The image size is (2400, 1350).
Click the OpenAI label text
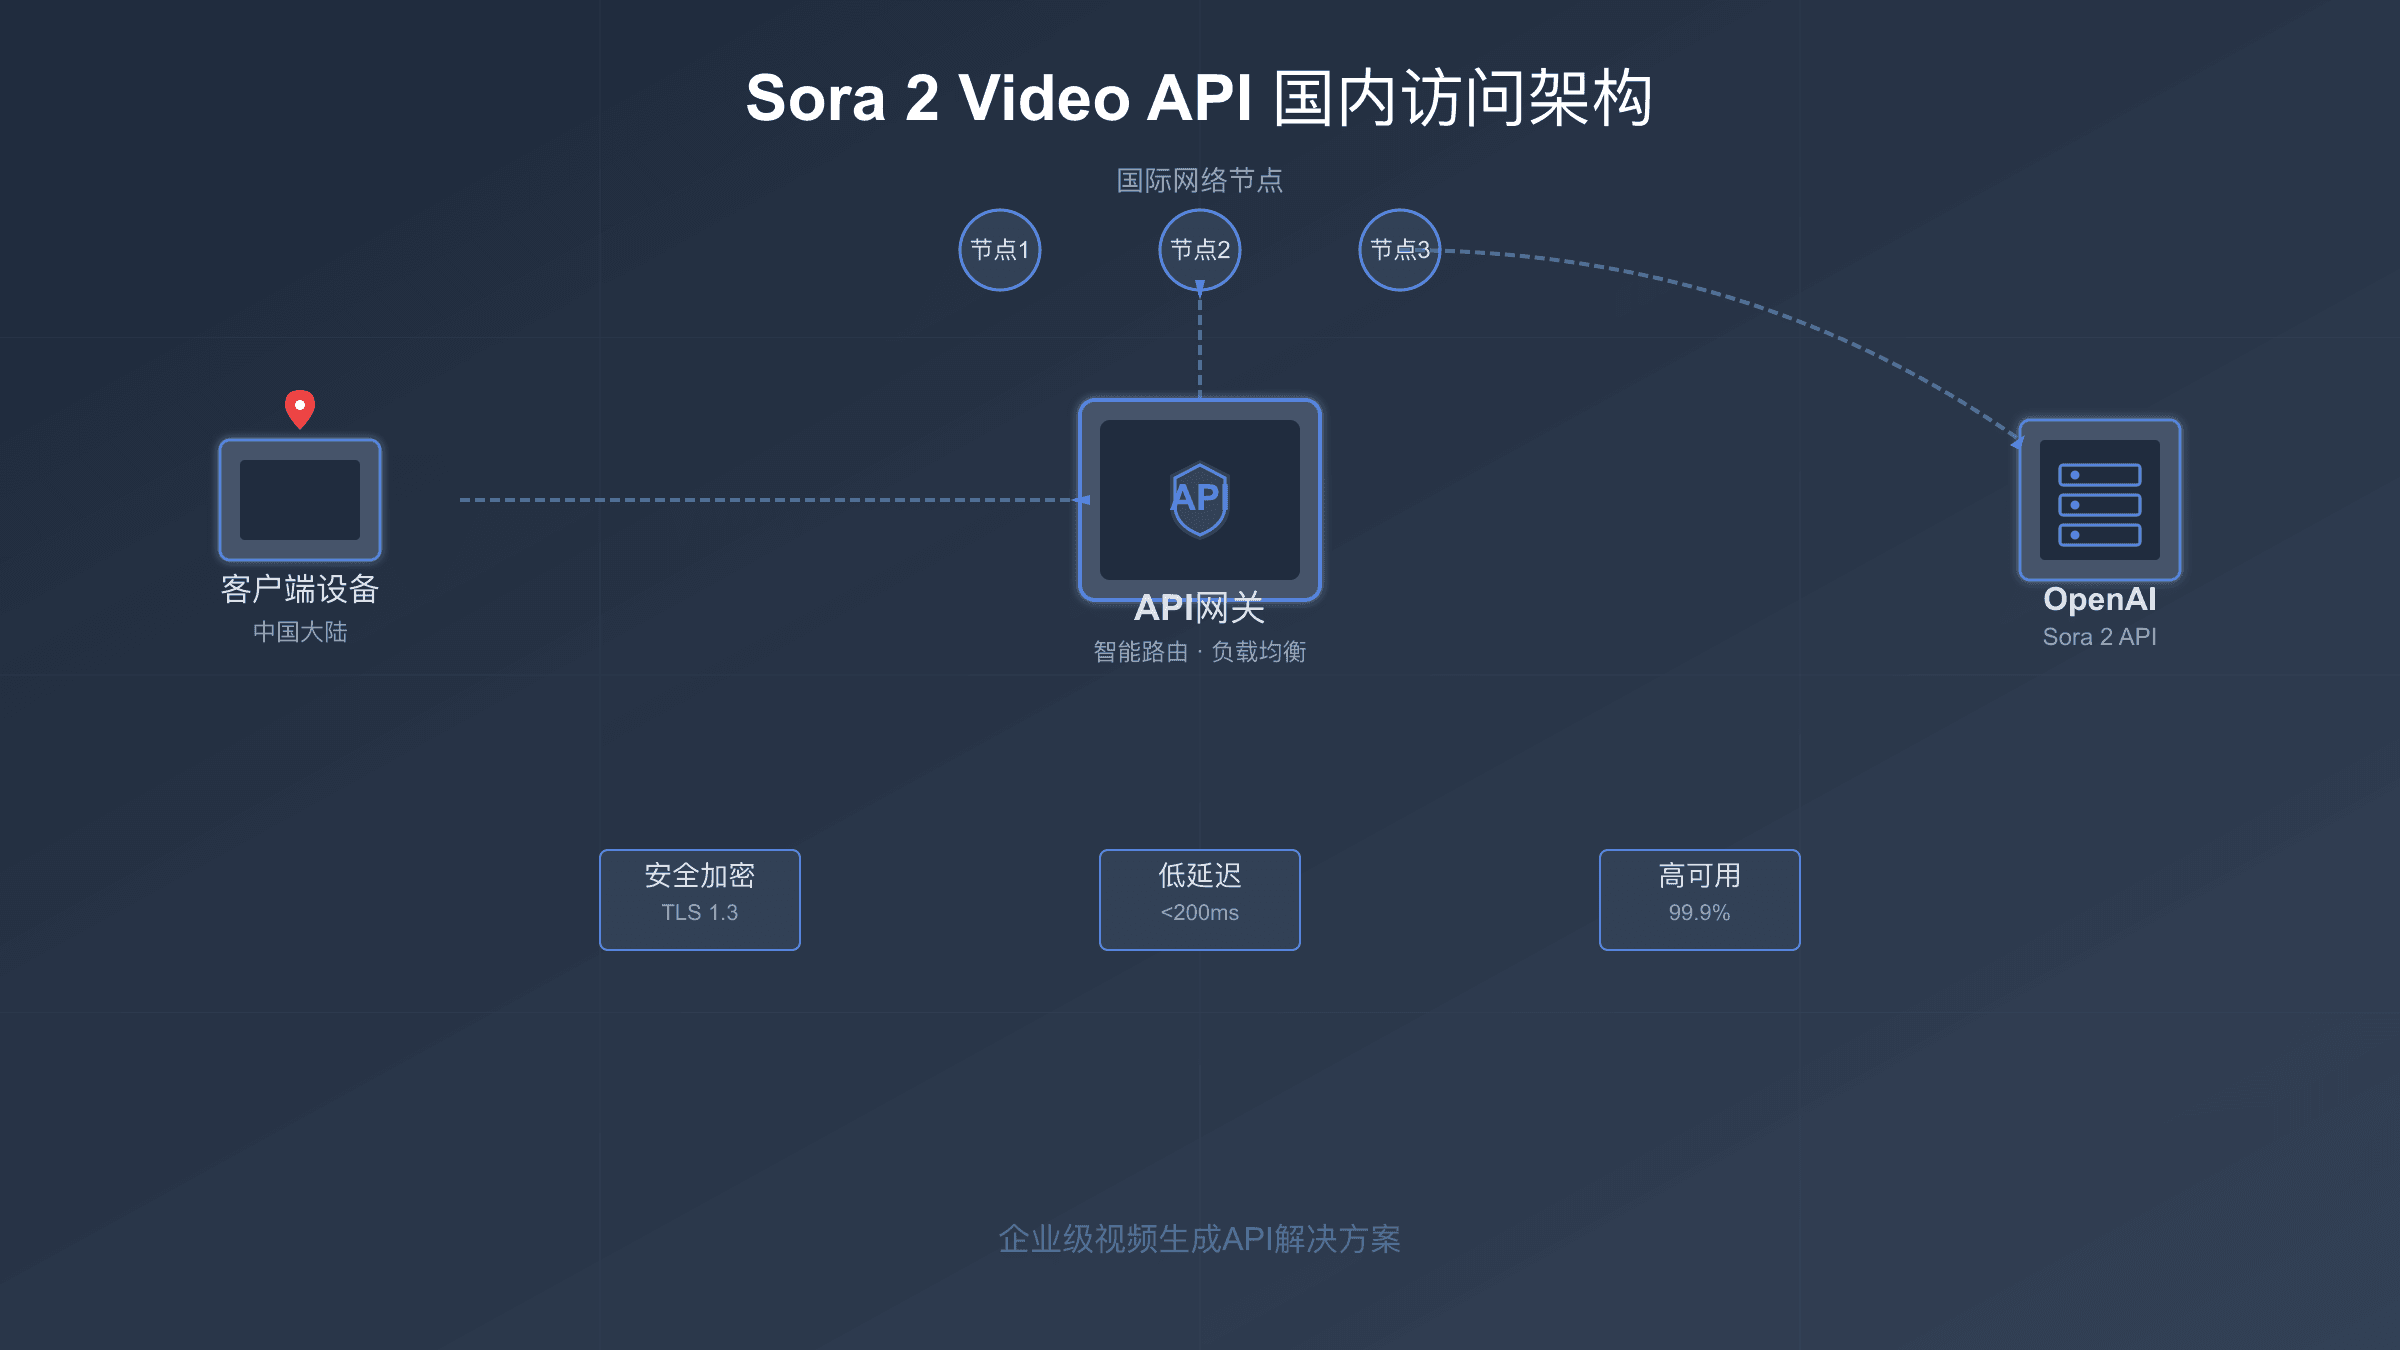click(2098, 600)
